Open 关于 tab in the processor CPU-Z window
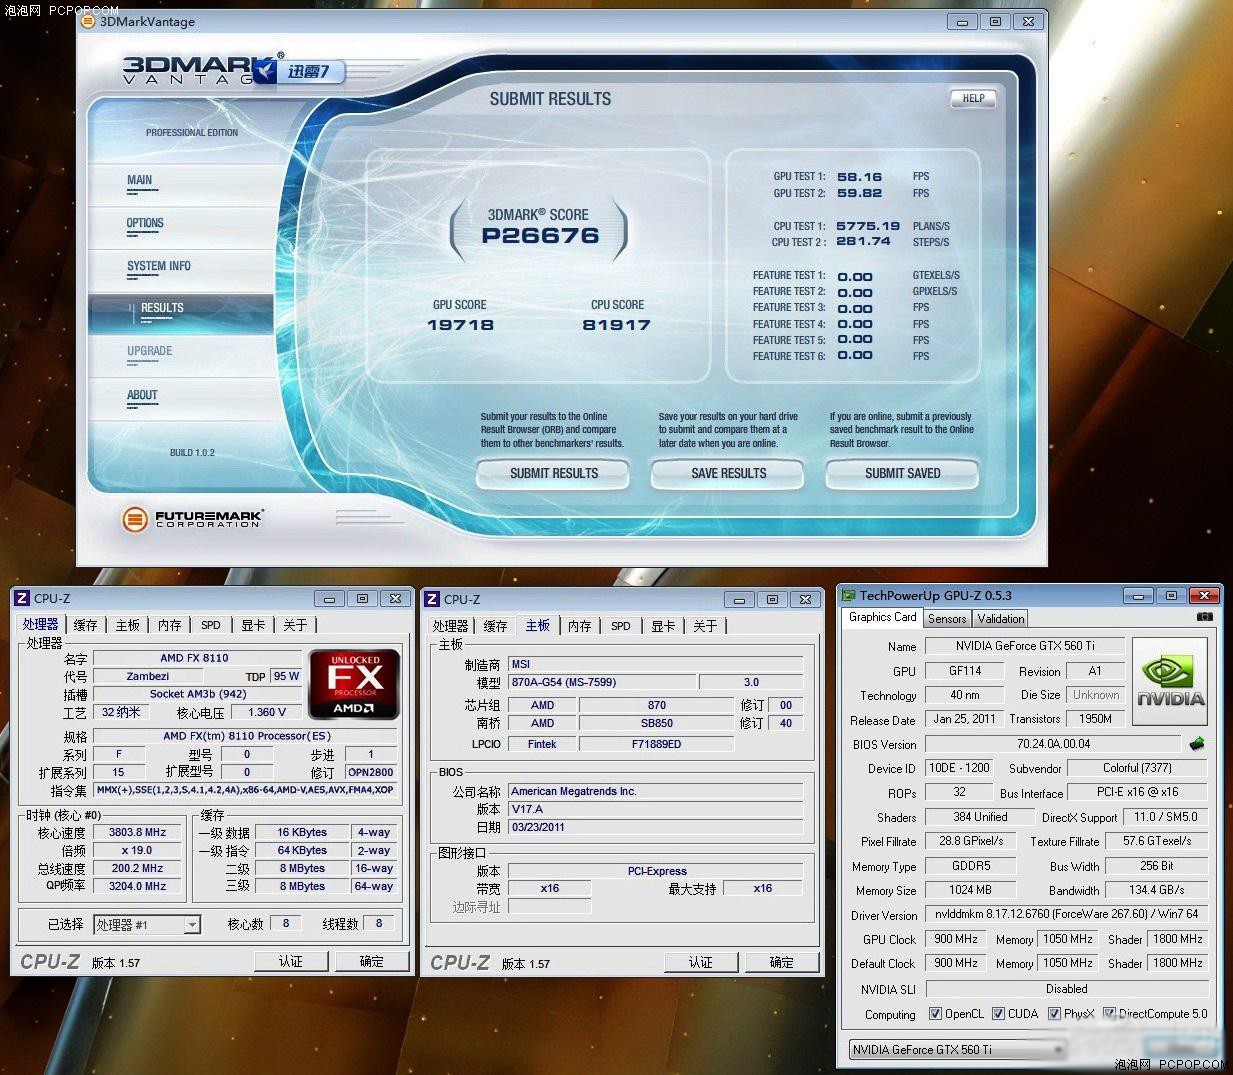Viewport: 1233px width, 1075px height. (295, 625)
